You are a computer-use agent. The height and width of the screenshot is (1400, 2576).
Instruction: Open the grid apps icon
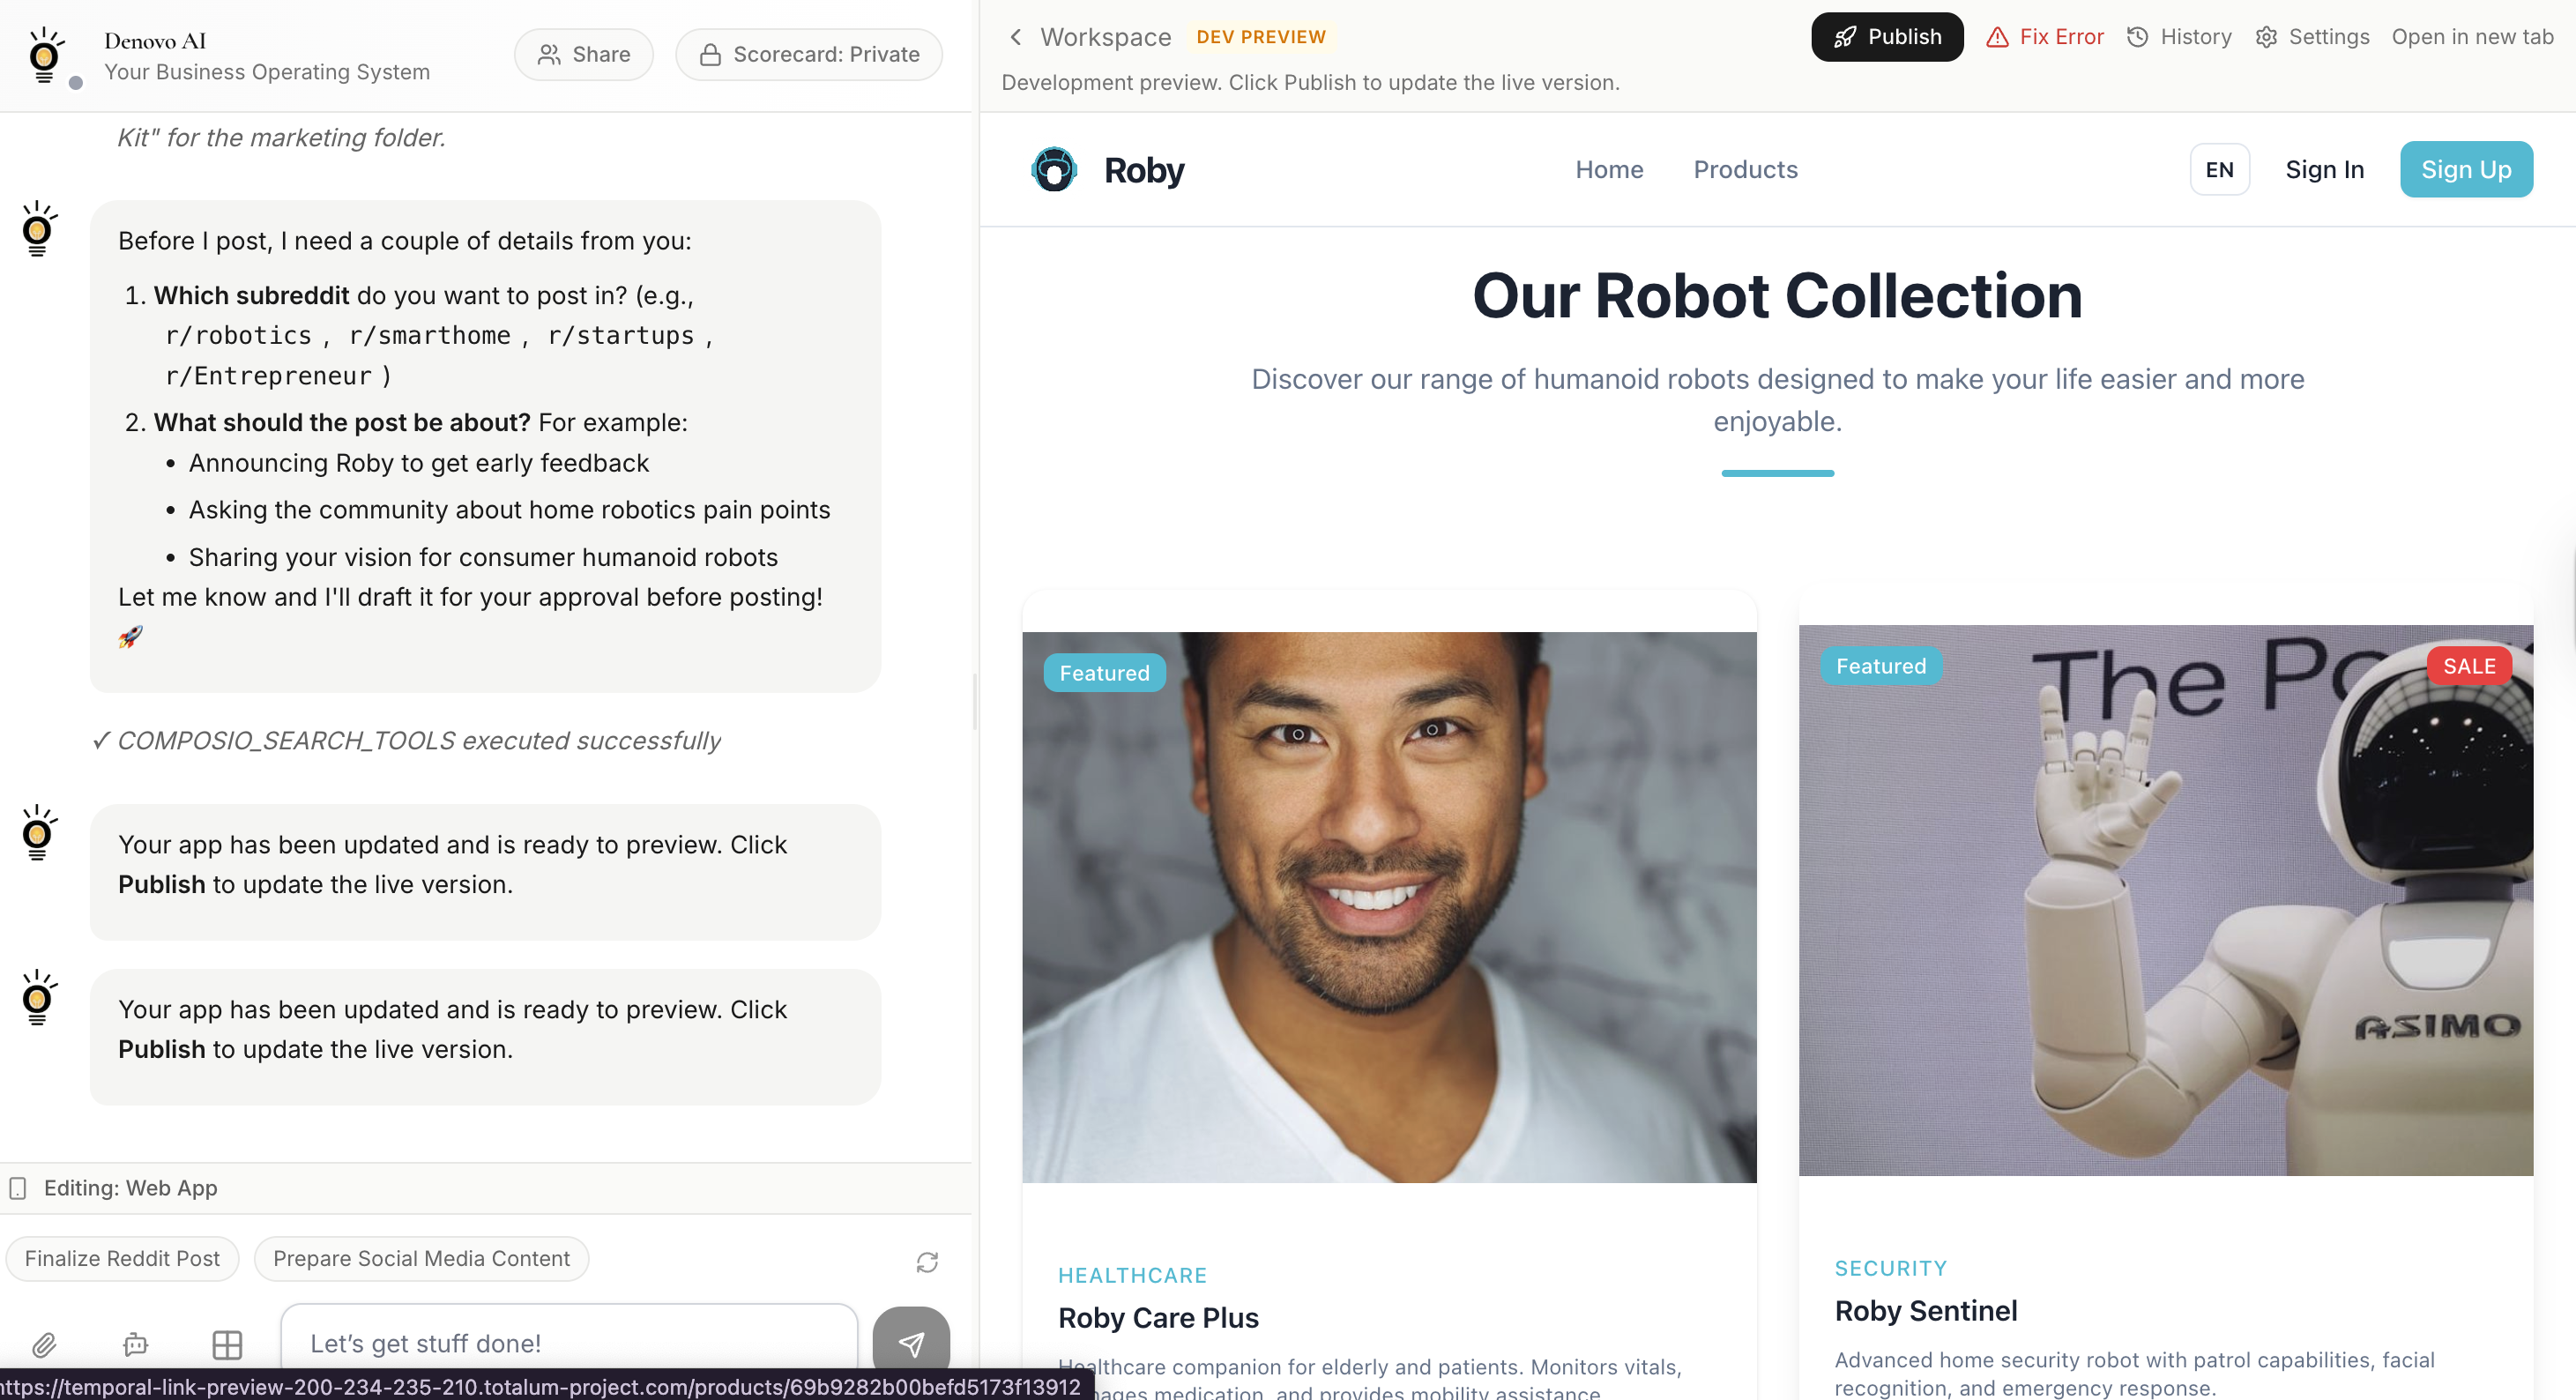tap(227, 1344)
